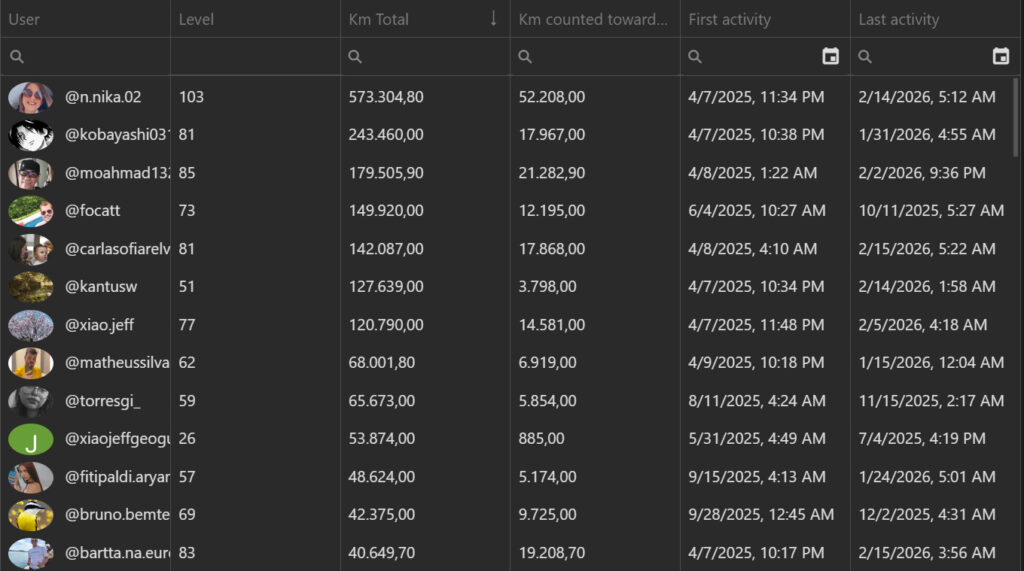The height and width of the screenshot is (571, 1024).
Task: Click search icon in Km counted filter
Action: click(x=525, y=57)
